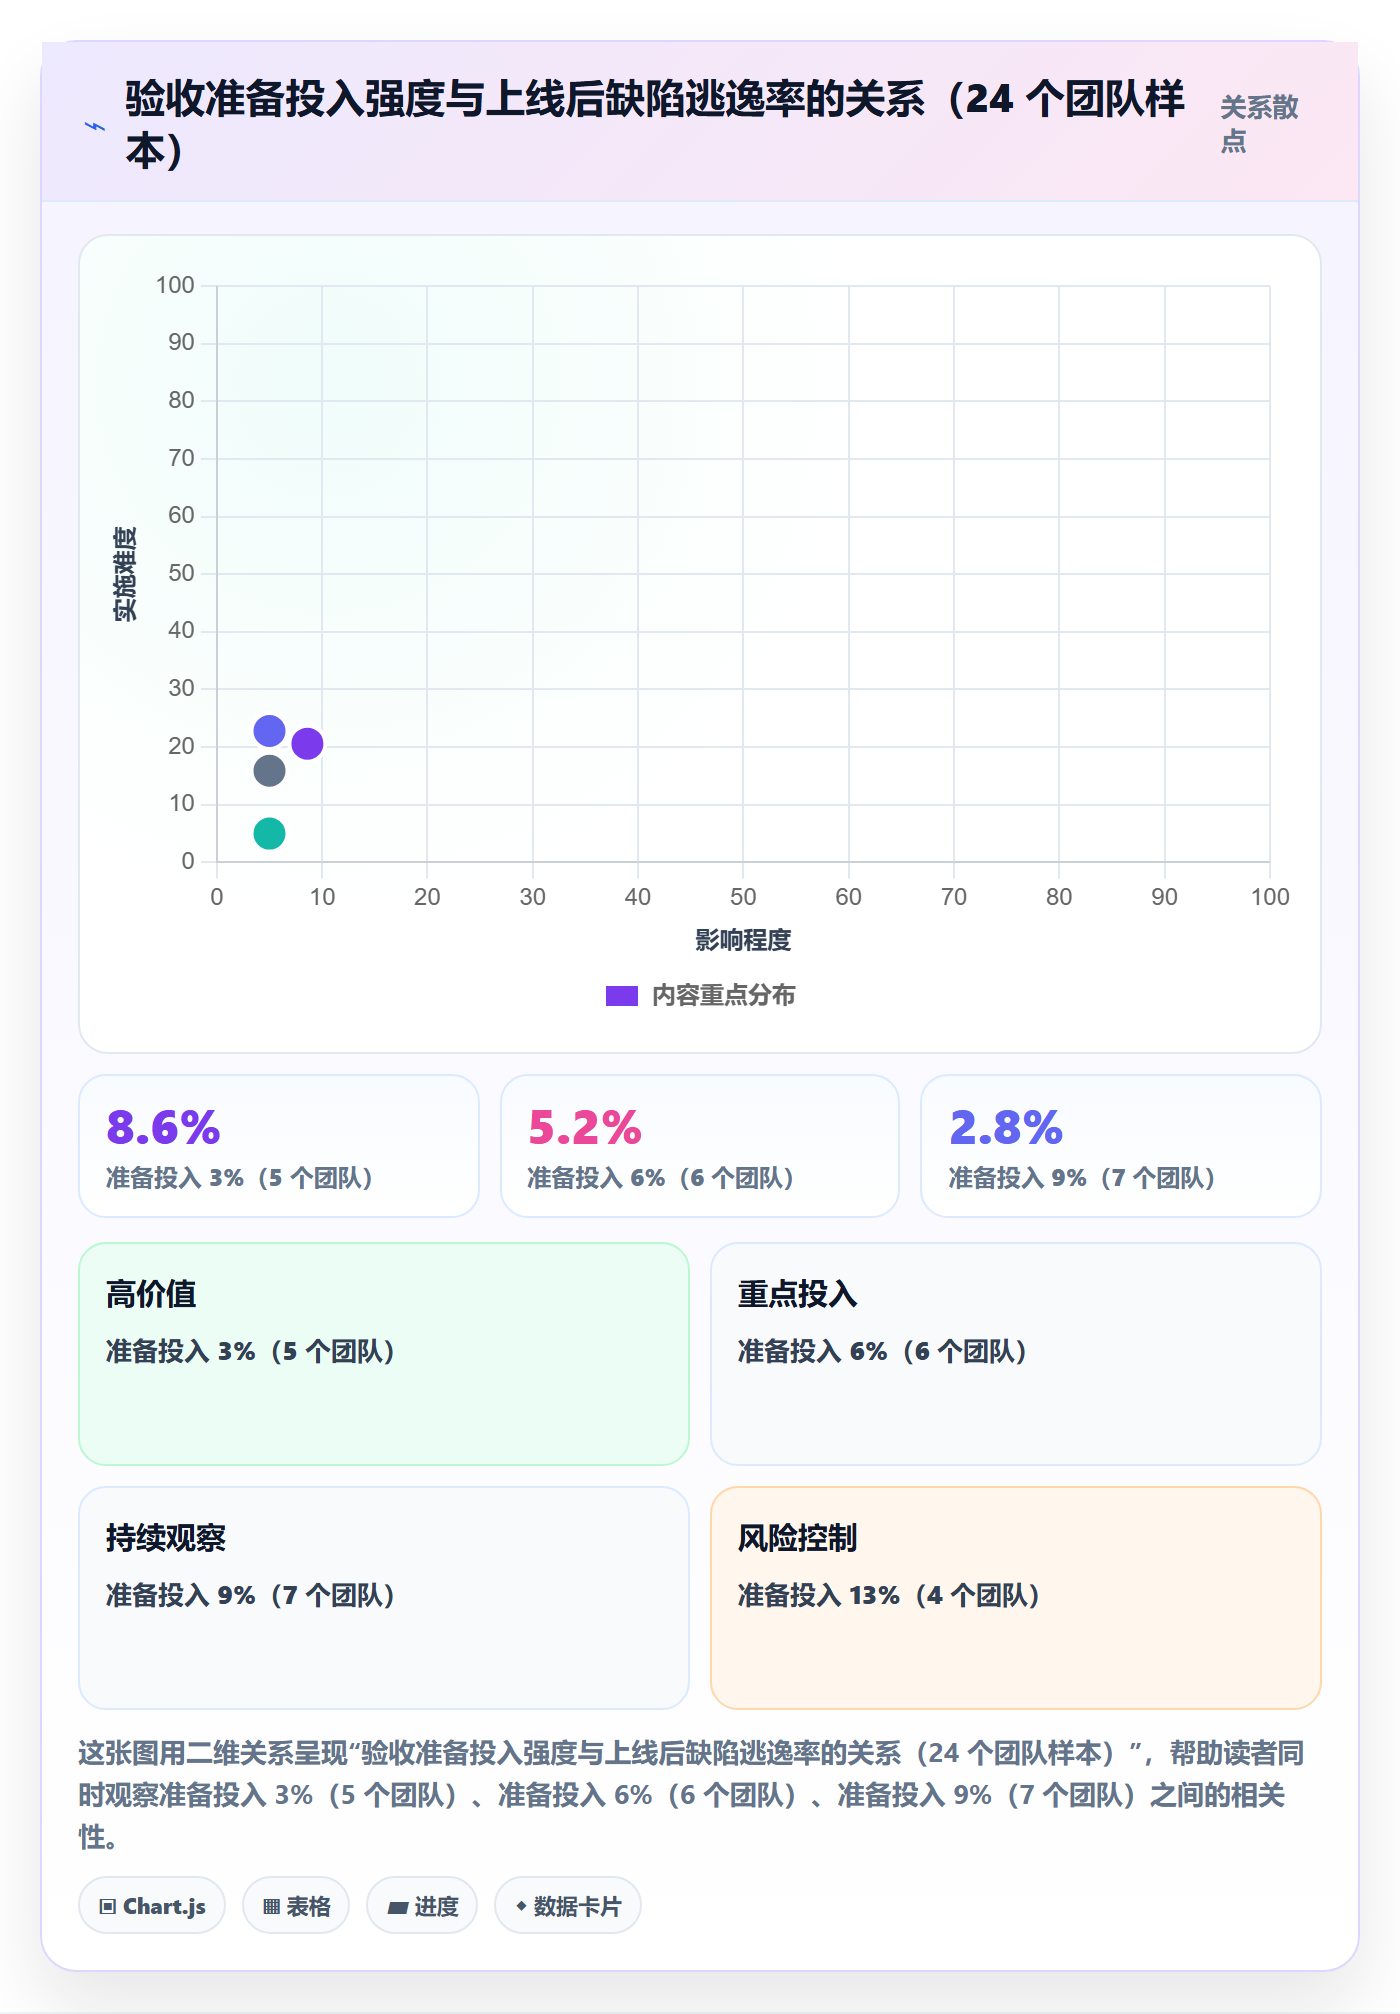Click the 表格 tag chip
Image resolution: width=1400 pixels, height=2014 pixels.
coord(296,1906)
